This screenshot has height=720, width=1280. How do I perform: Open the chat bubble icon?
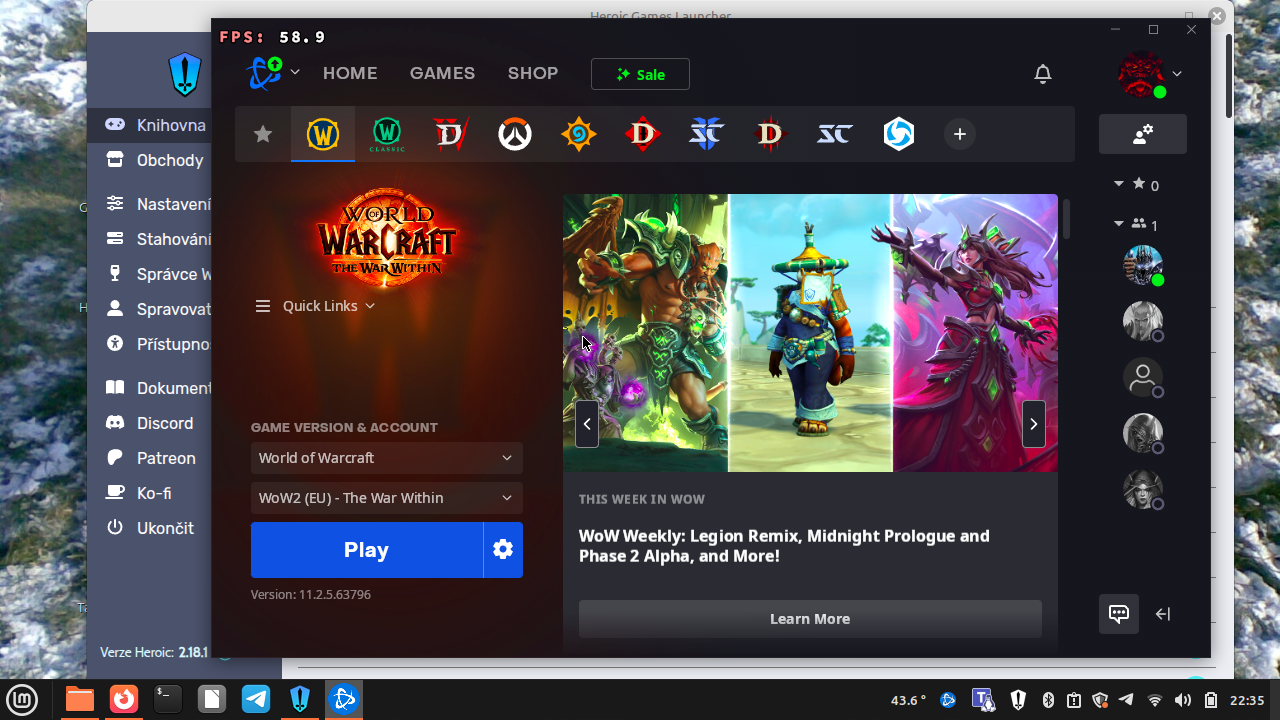point(1118,614)
